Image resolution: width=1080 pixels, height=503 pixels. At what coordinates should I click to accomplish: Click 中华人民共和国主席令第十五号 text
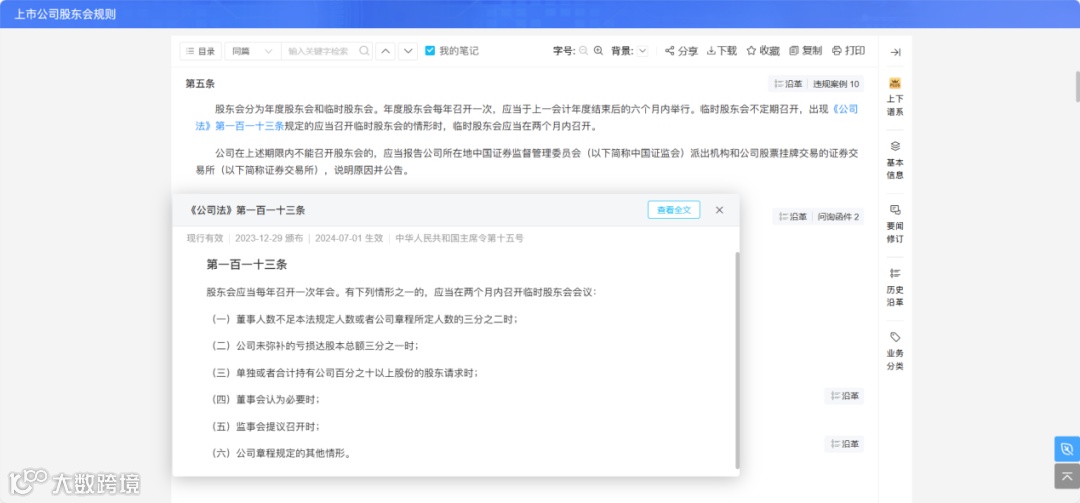pyautogui.click(x=459, y=238)
